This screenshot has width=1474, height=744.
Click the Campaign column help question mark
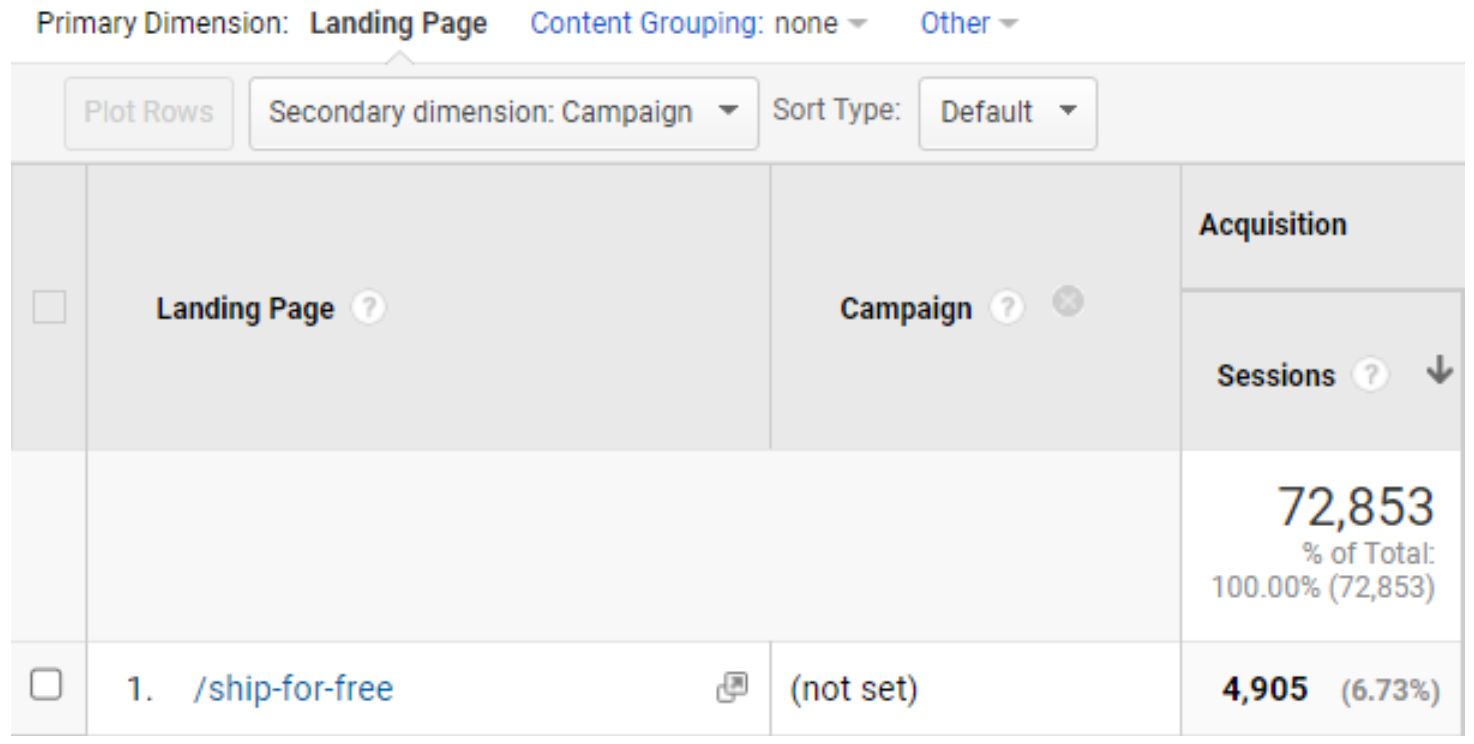click(1009, 308)
